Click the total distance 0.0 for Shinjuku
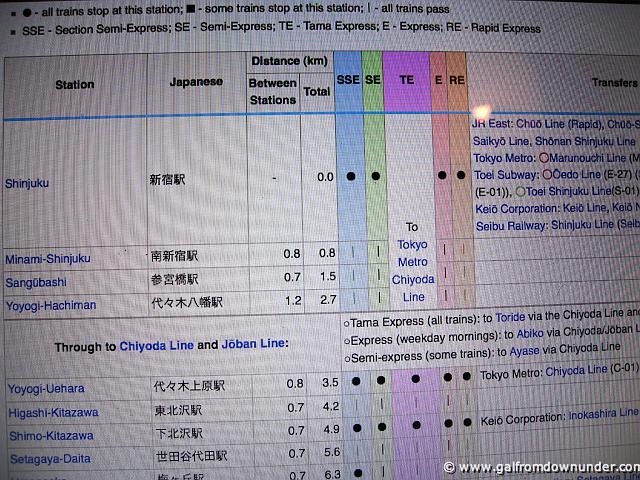This screenshot has width=640, height=480. [325, 177]
